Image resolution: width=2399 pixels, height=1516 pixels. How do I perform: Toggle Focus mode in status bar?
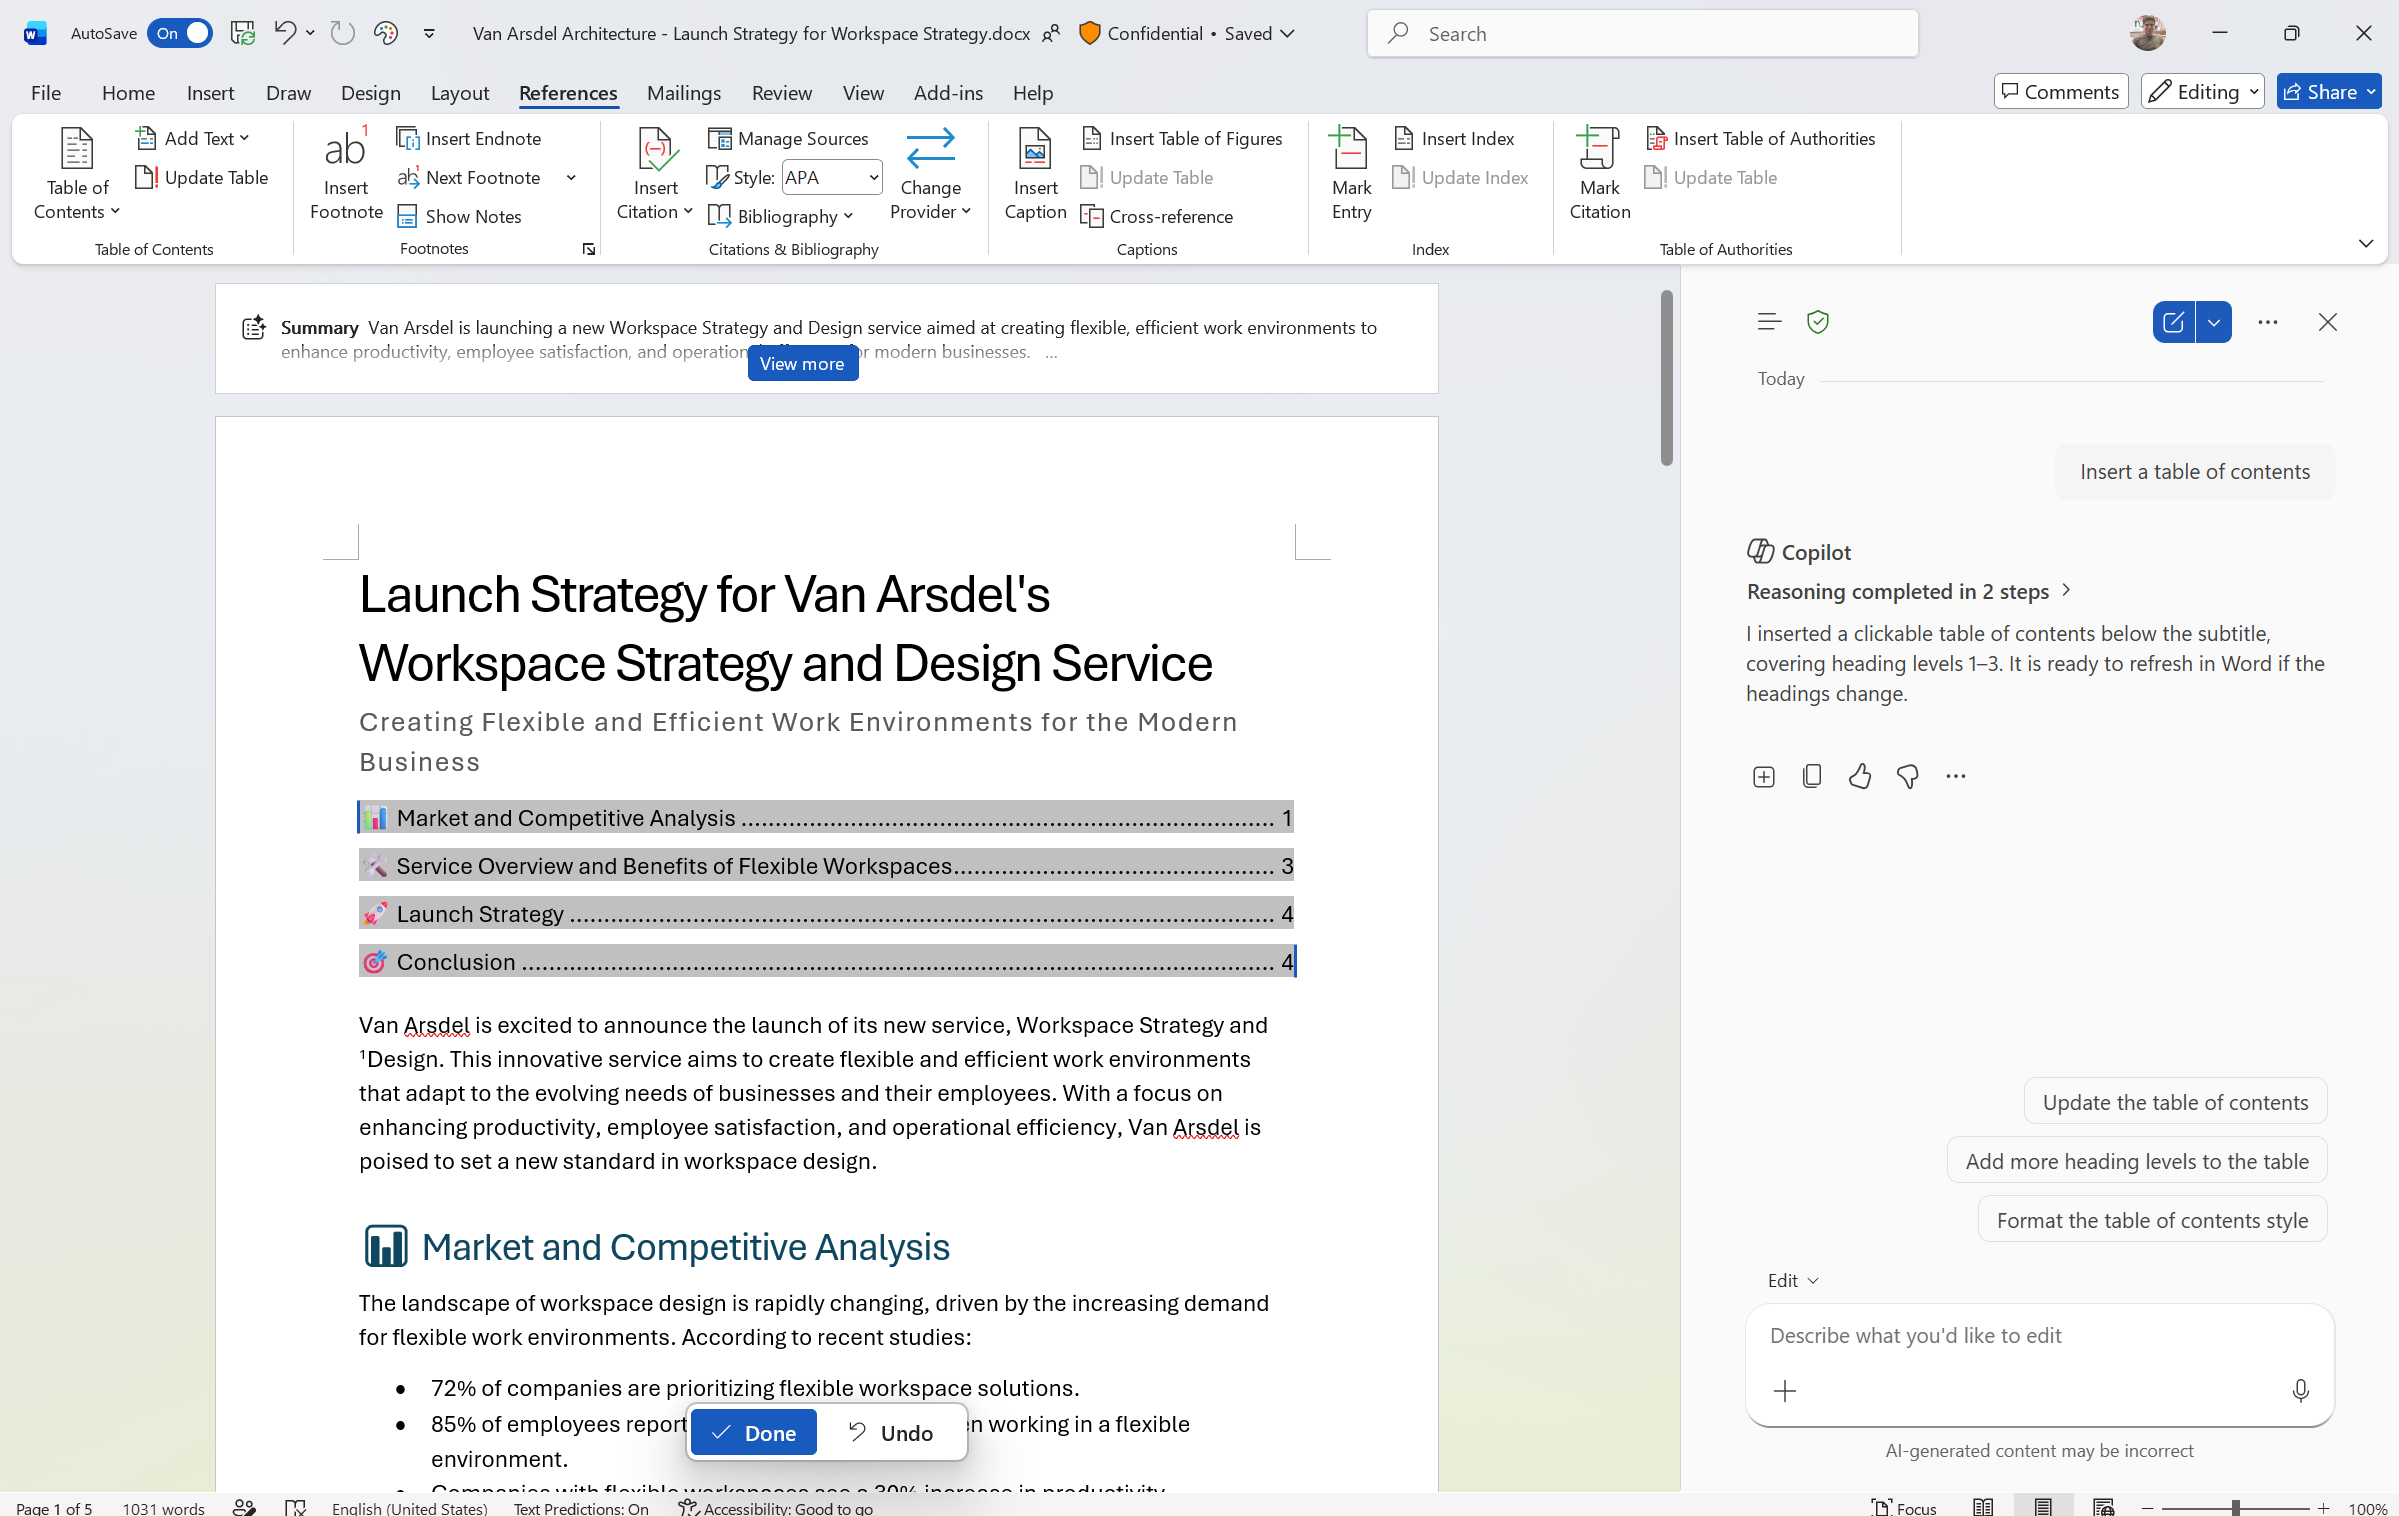point(1905,1507)
